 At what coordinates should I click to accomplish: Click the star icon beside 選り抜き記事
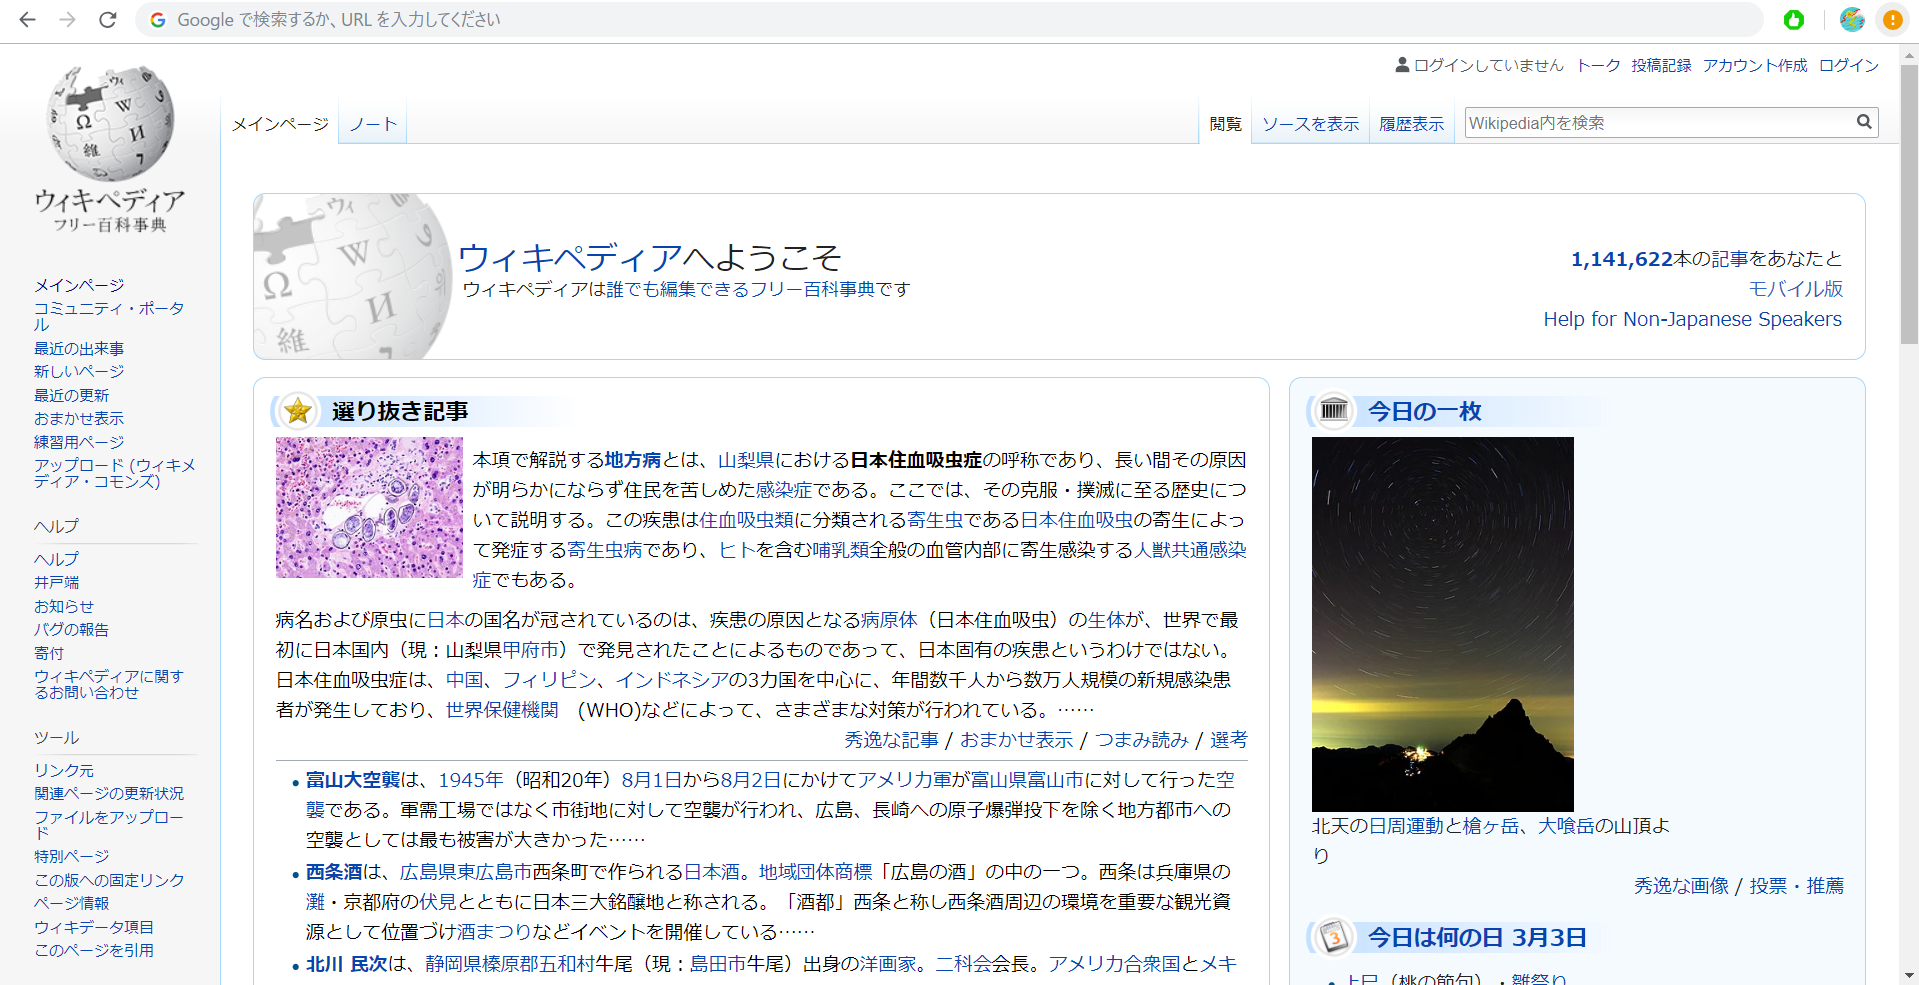[x=297, y=411]
